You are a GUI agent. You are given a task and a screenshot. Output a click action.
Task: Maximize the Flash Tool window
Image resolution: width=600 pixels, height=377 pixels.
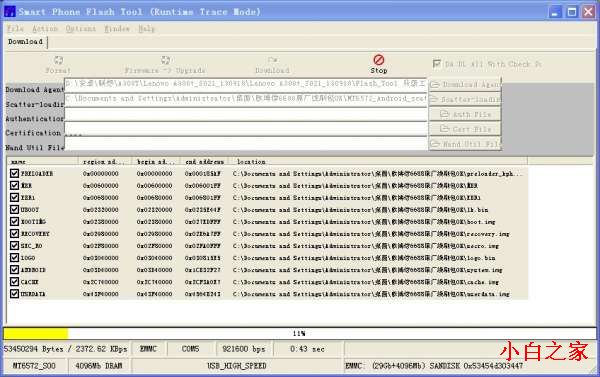coord(572,12)
